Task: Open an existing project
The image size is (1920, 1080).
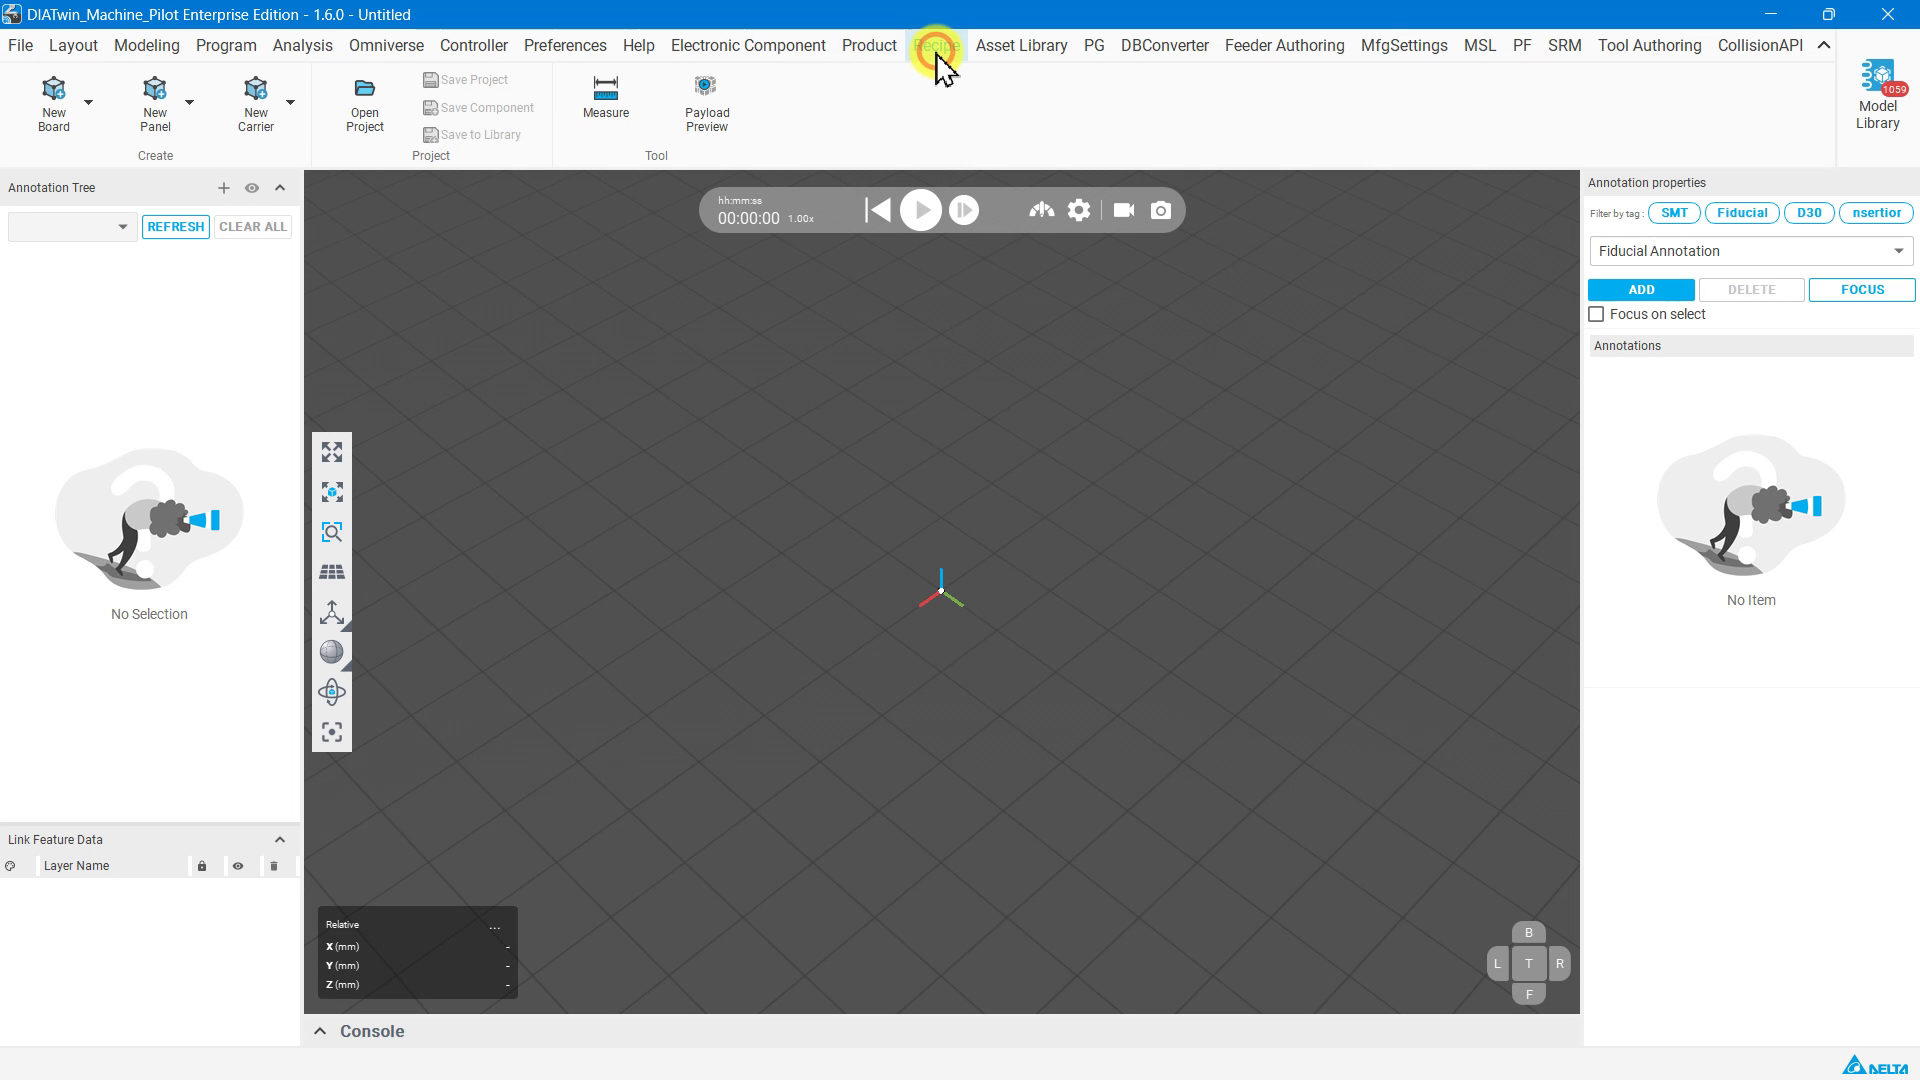Action: [x=365, y=105]
